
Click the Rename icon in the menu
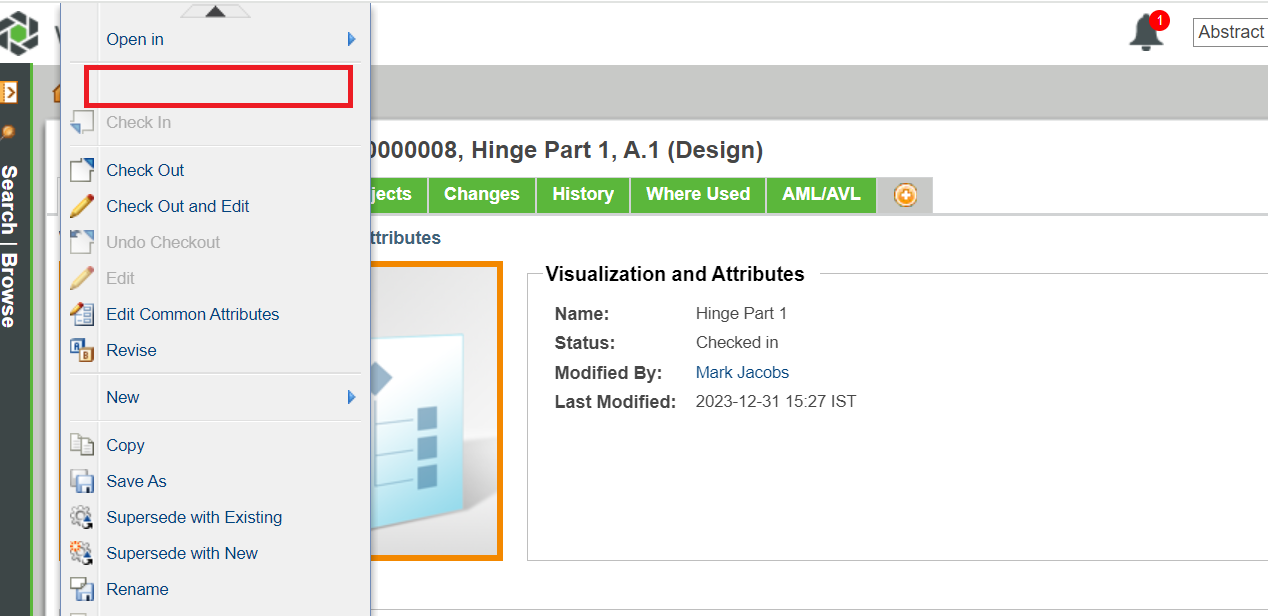[x=84, y=589]
